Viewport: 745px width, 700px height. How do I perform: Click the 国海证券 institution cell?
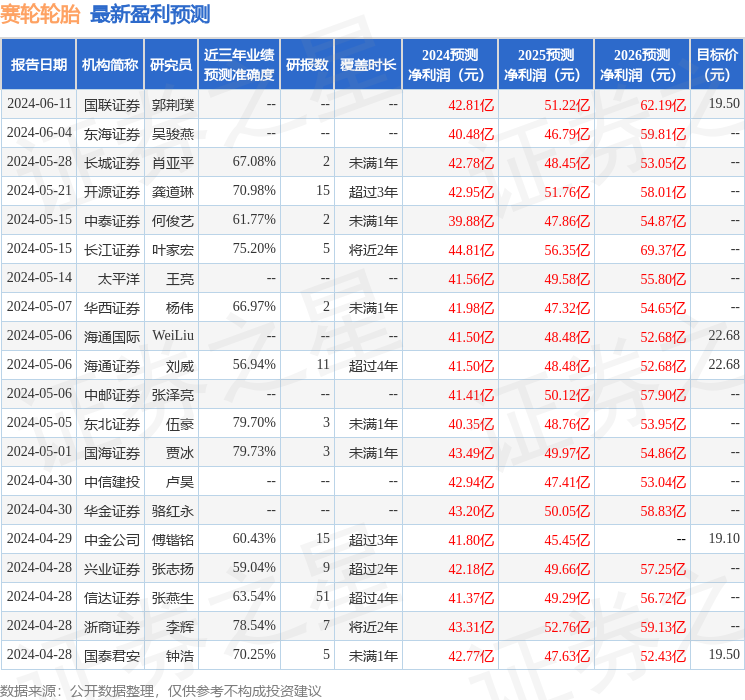coord(112,453)
